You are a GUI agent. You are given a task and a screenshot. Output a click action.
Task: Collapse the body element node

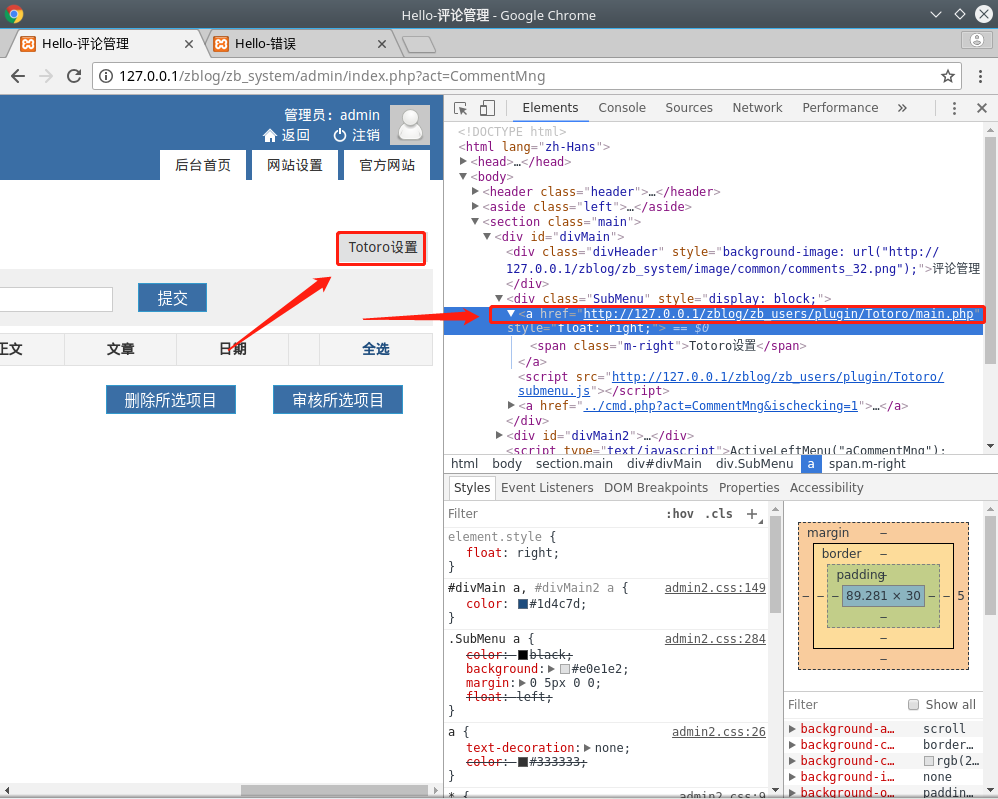tap(463, 176)
